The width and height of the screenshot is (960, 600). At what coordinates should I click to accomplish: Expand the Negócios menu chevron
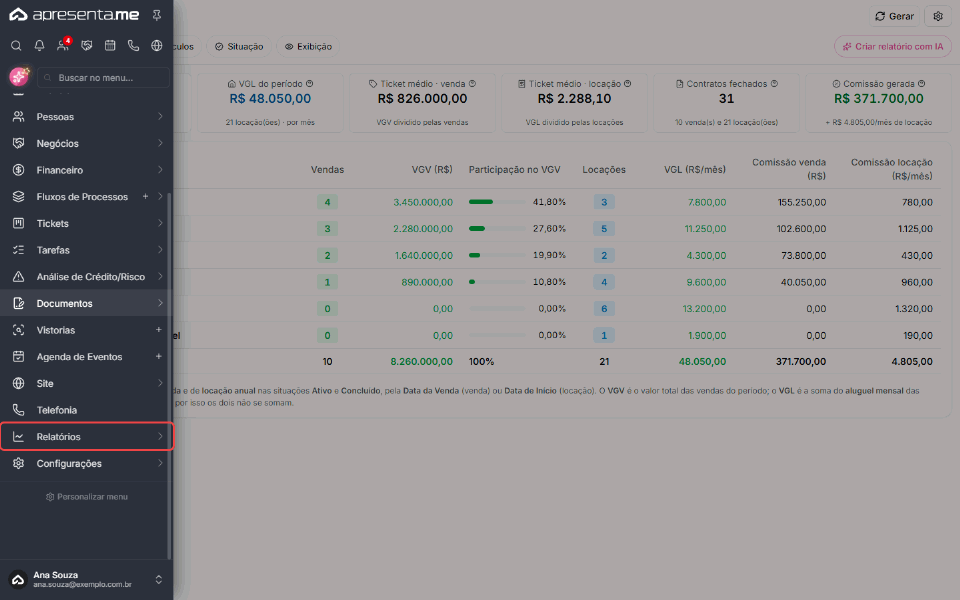(x=160, y=143)
